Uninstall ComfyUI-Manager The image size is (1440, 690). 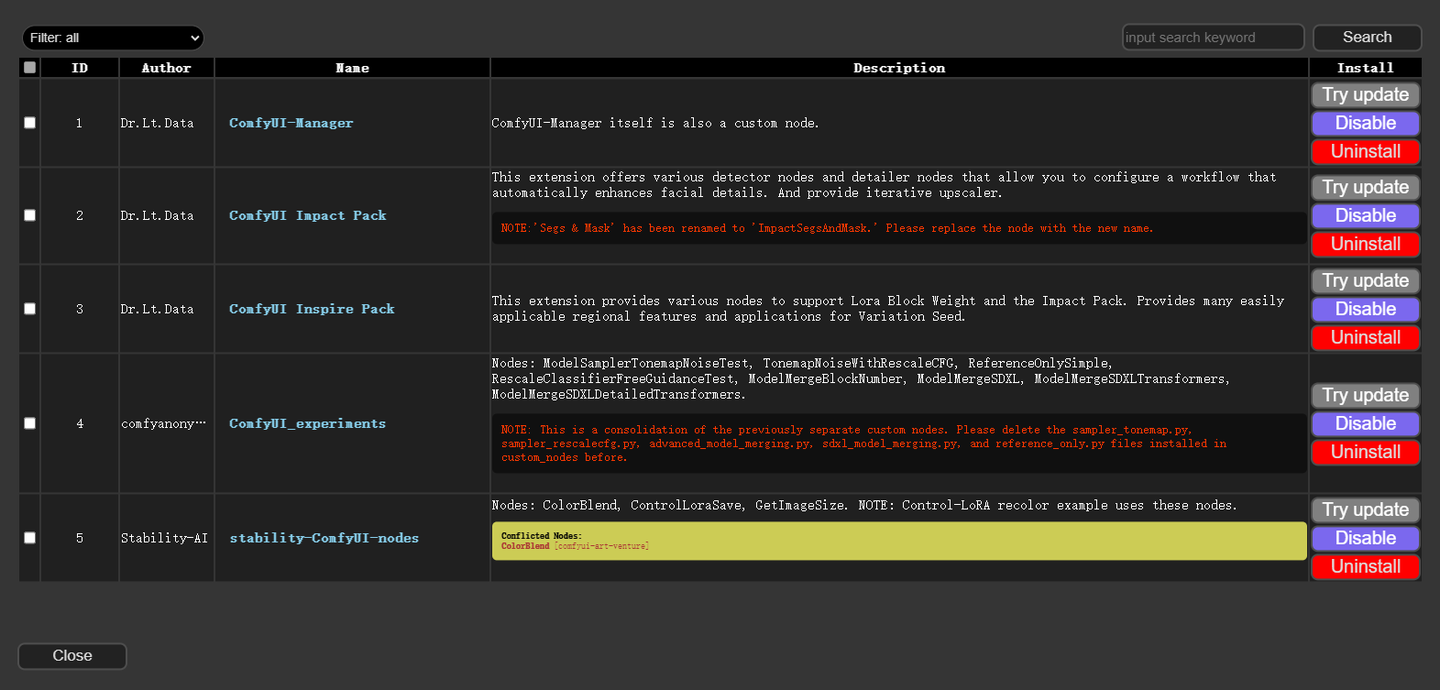(x=1365, y=152)
